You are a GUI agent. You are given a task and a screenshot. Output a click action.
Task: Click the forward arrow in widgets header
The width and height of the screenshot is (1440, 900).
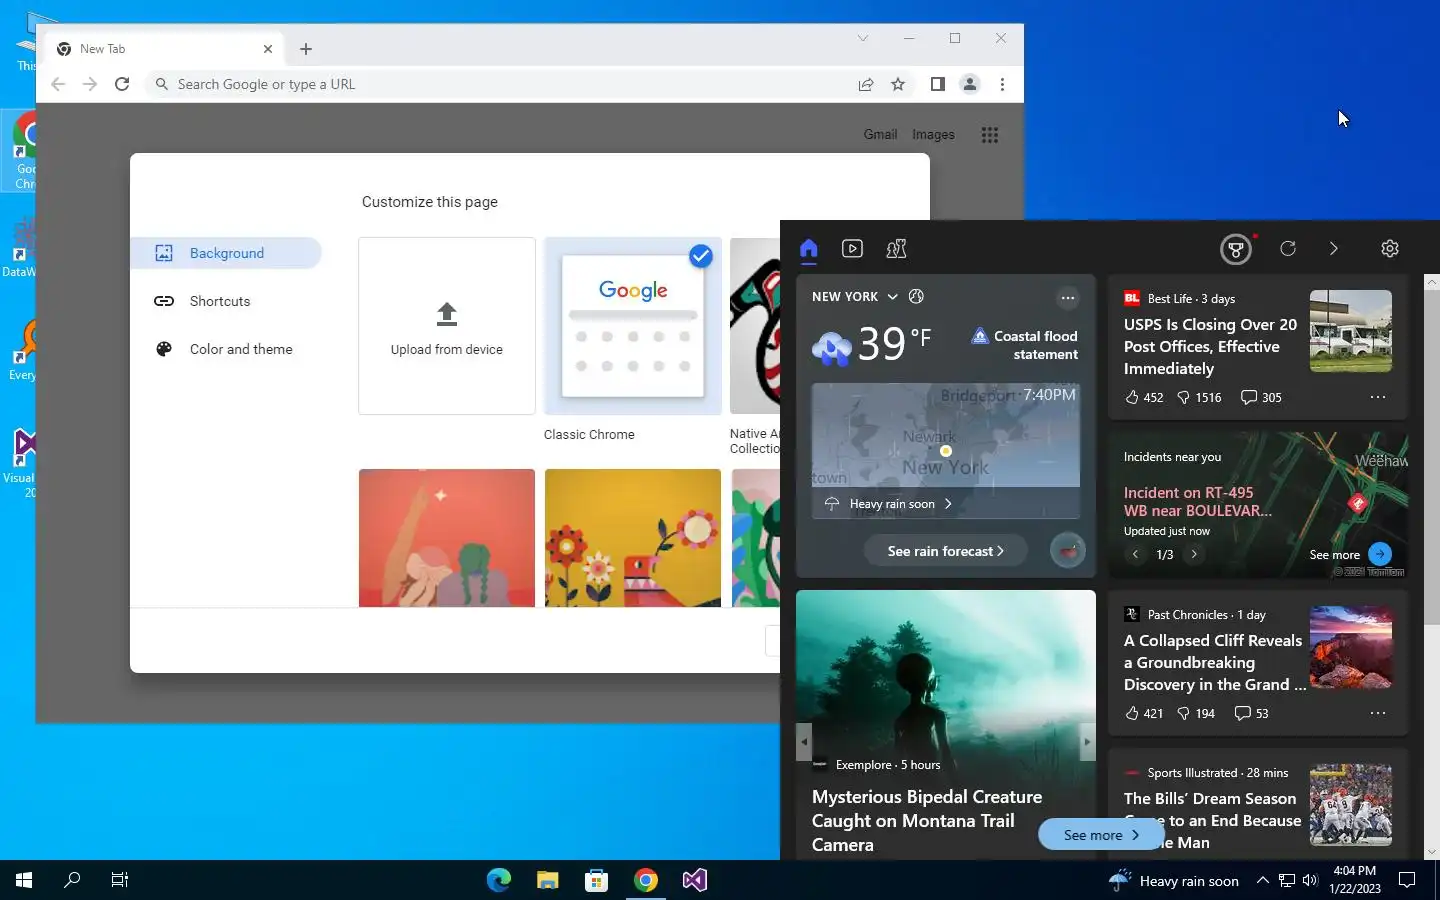[1333, 248]
